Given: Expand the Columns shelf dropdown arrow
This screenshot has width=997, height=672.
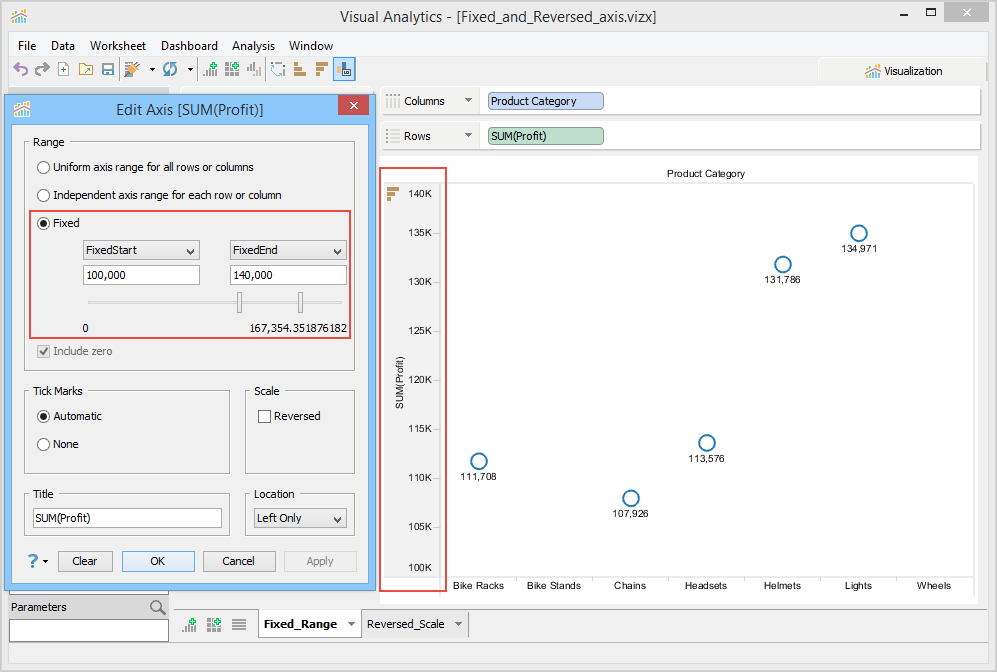Looking at the screenshot, I should (x=468, y=101).
